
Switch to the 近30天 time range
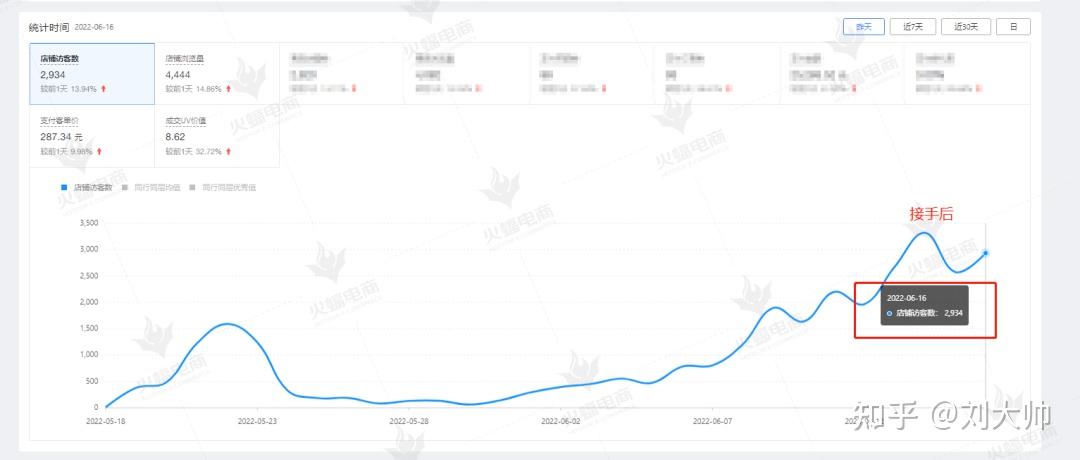point(965,27)
